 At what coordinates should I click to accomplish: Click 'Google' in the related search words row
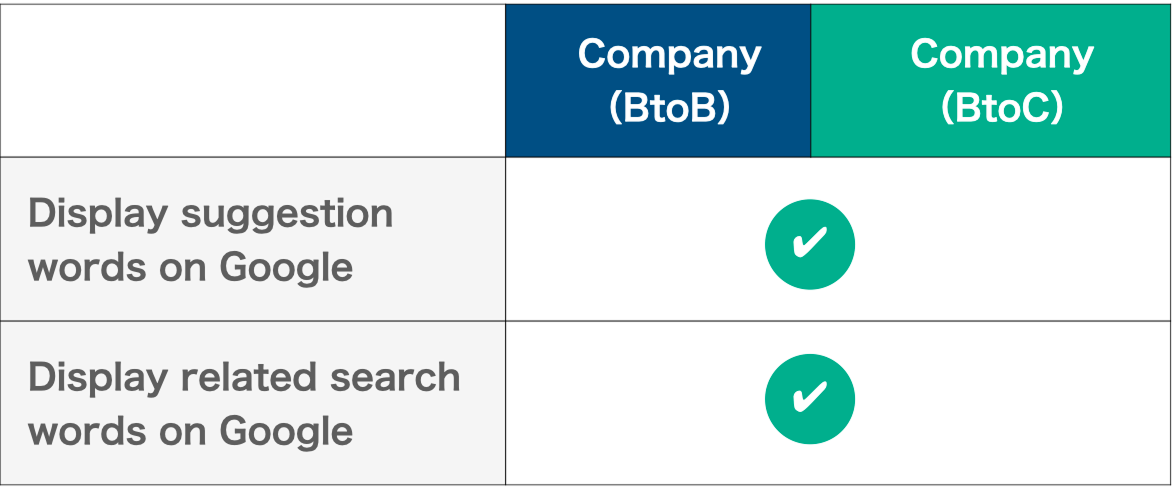(286, 431)
